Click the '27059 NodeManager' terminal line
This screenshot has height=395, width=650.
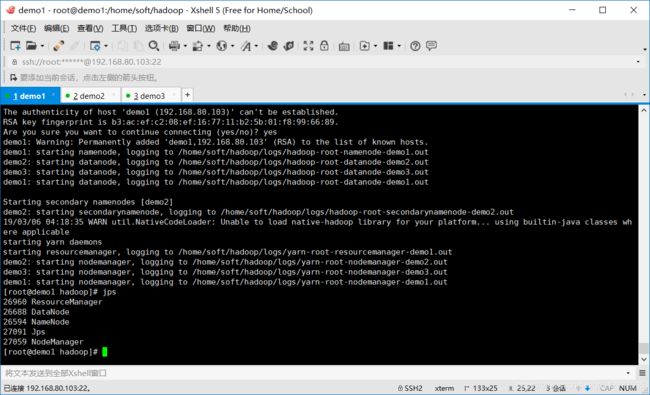(x=43, y=342)
